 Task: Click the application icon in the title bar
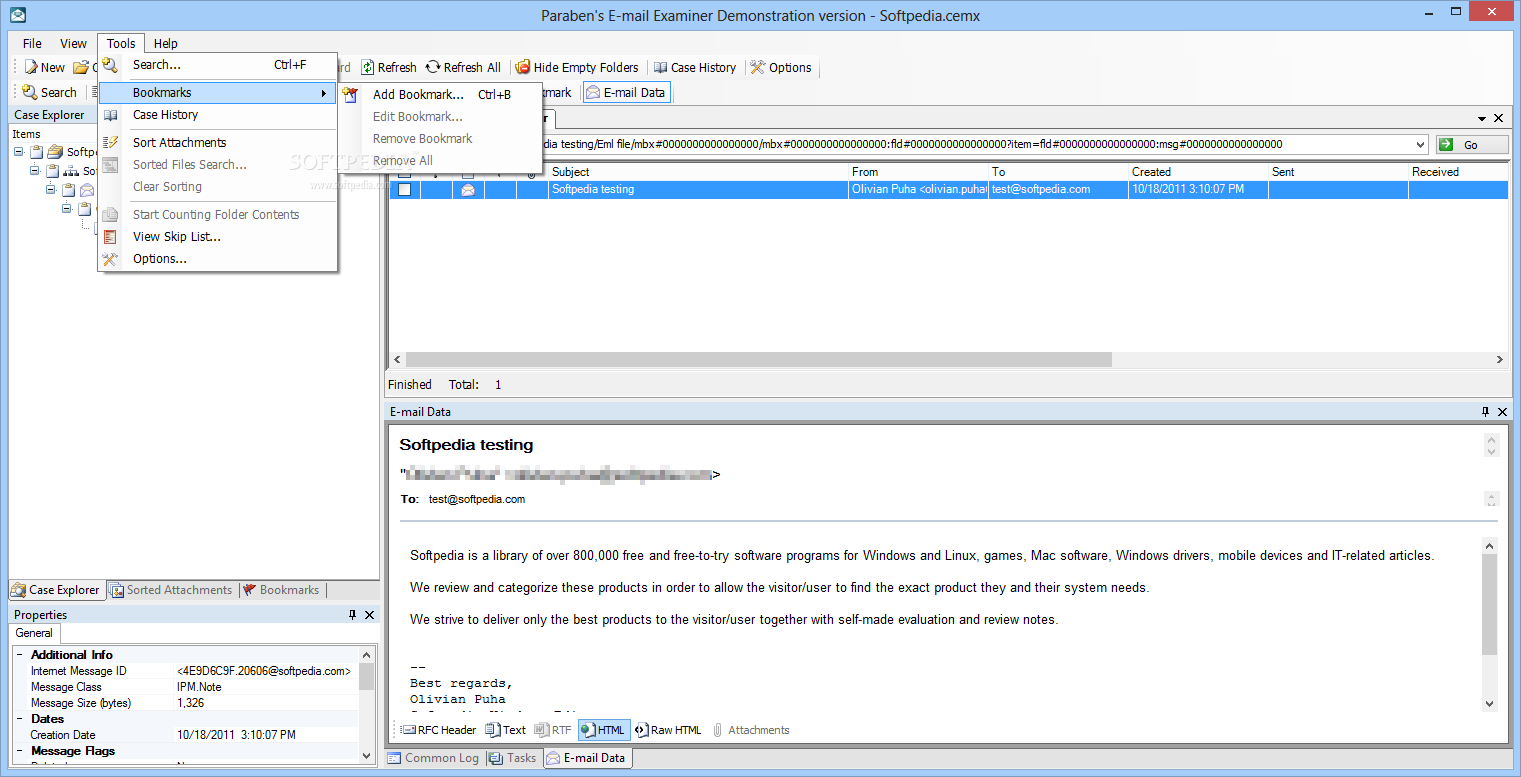click(17, 14)
